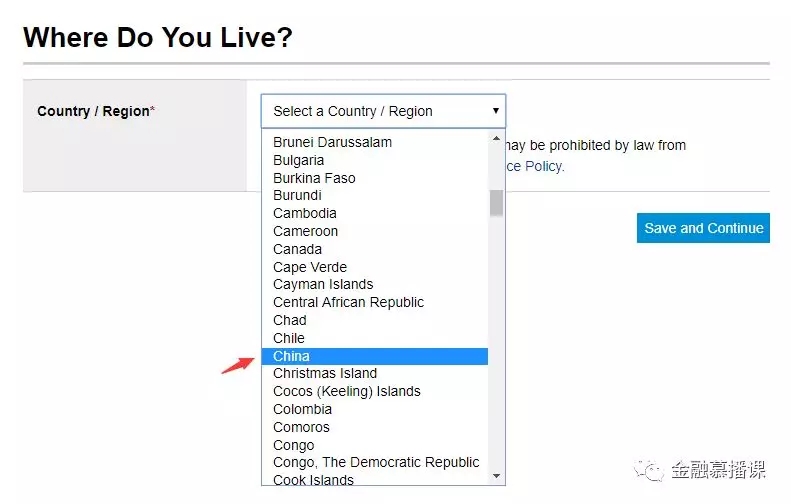Screen dimensions: 791x504
Task: Select Bulgaria from the dropdown list
Action: point(299,160)
